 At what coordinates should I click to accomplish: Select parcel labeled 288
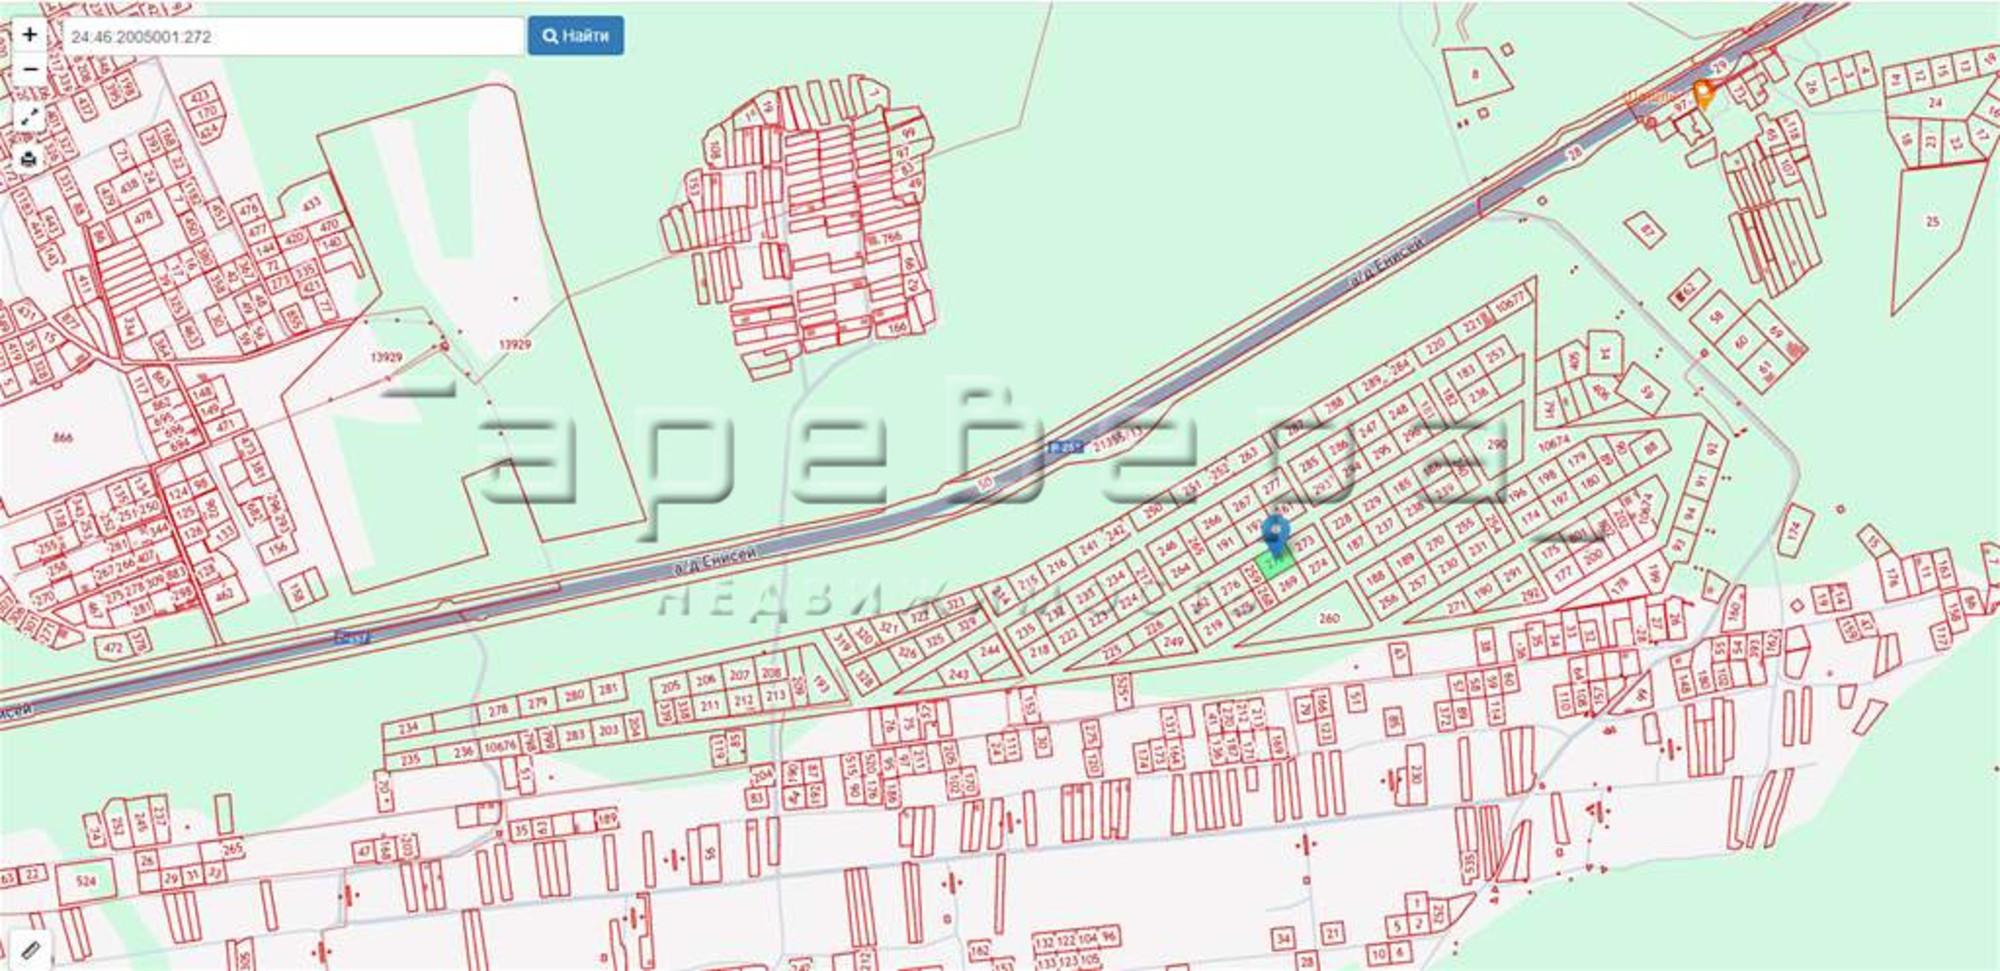coord(1334,406)
